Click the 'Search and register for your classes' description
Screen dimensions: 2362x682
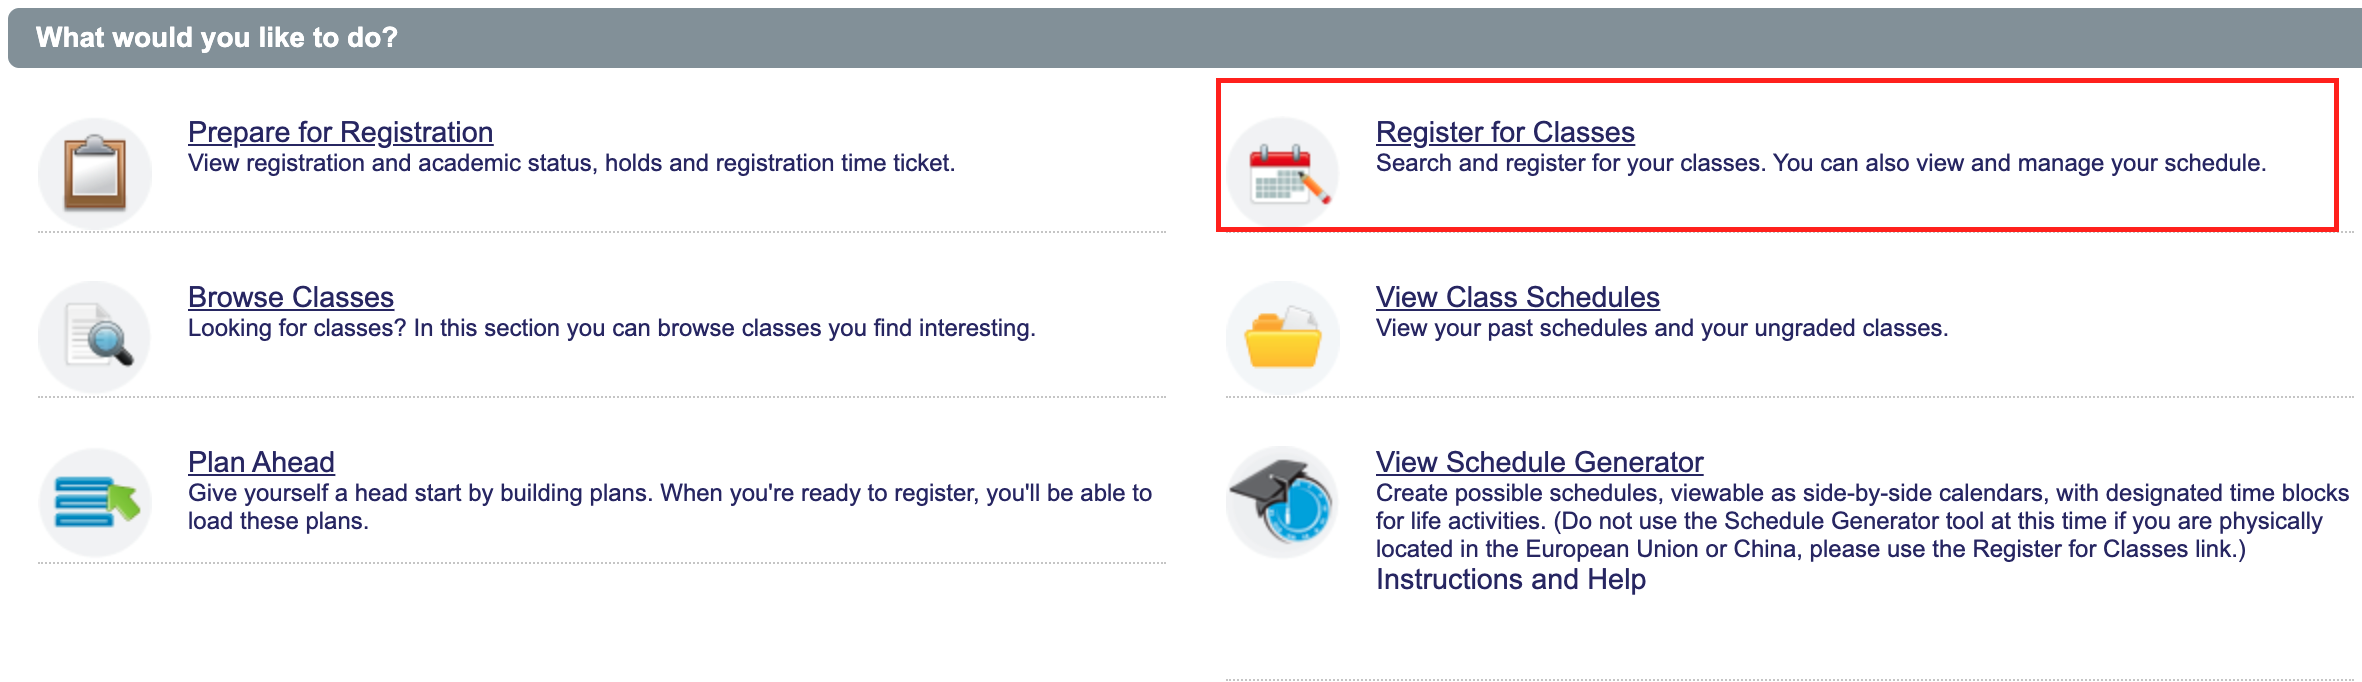(1821, 163)
